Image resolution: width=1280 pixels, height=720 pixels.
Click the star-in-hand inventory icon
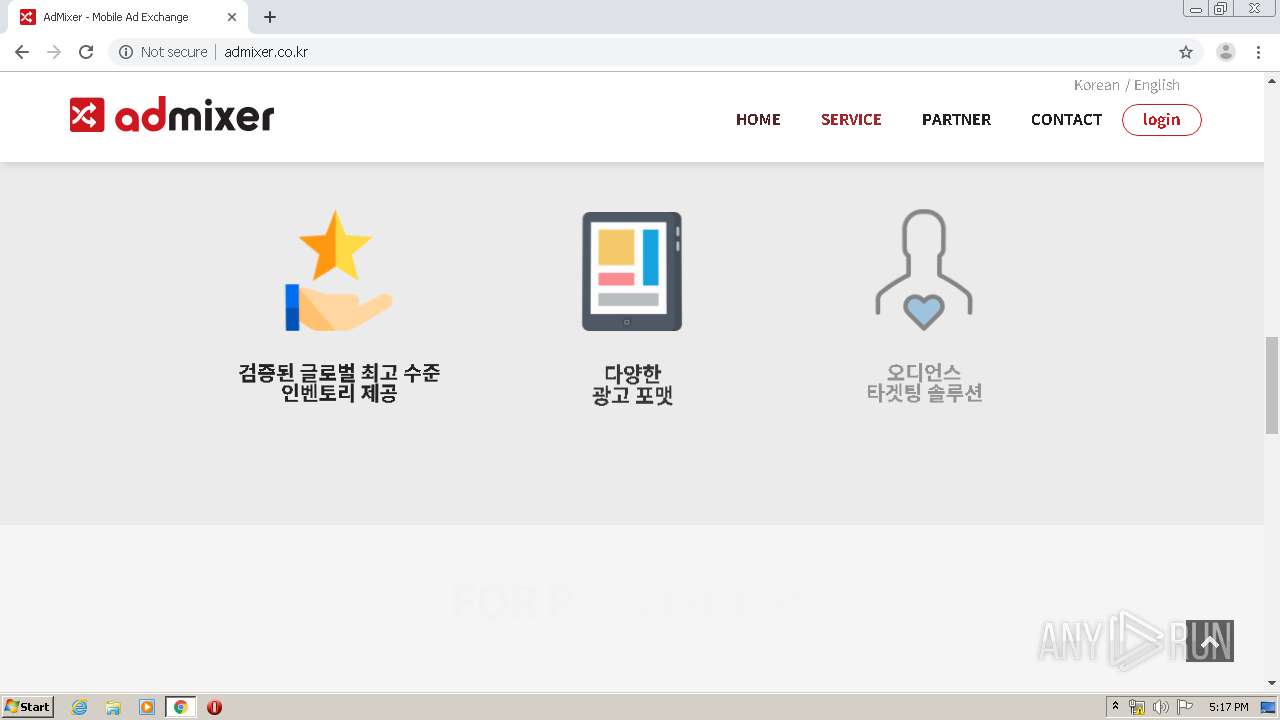click(x=339, y=270)
